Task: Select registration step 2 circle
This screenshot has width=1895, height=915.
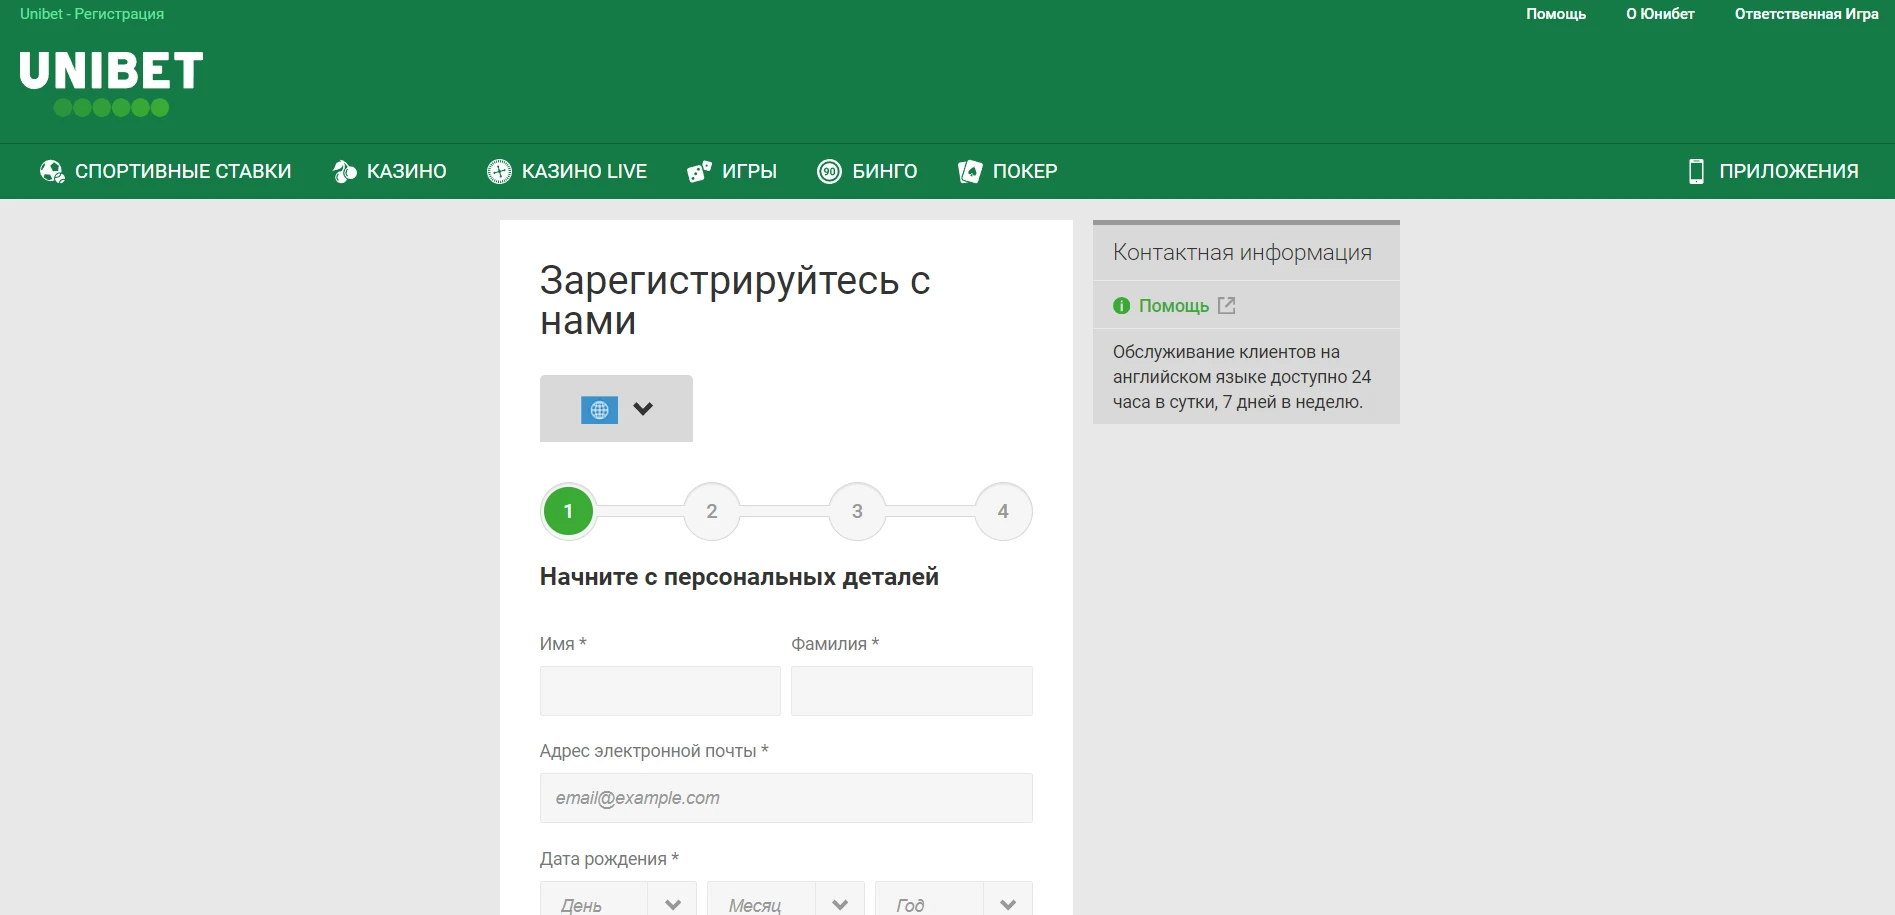Action: click(712, 511)
